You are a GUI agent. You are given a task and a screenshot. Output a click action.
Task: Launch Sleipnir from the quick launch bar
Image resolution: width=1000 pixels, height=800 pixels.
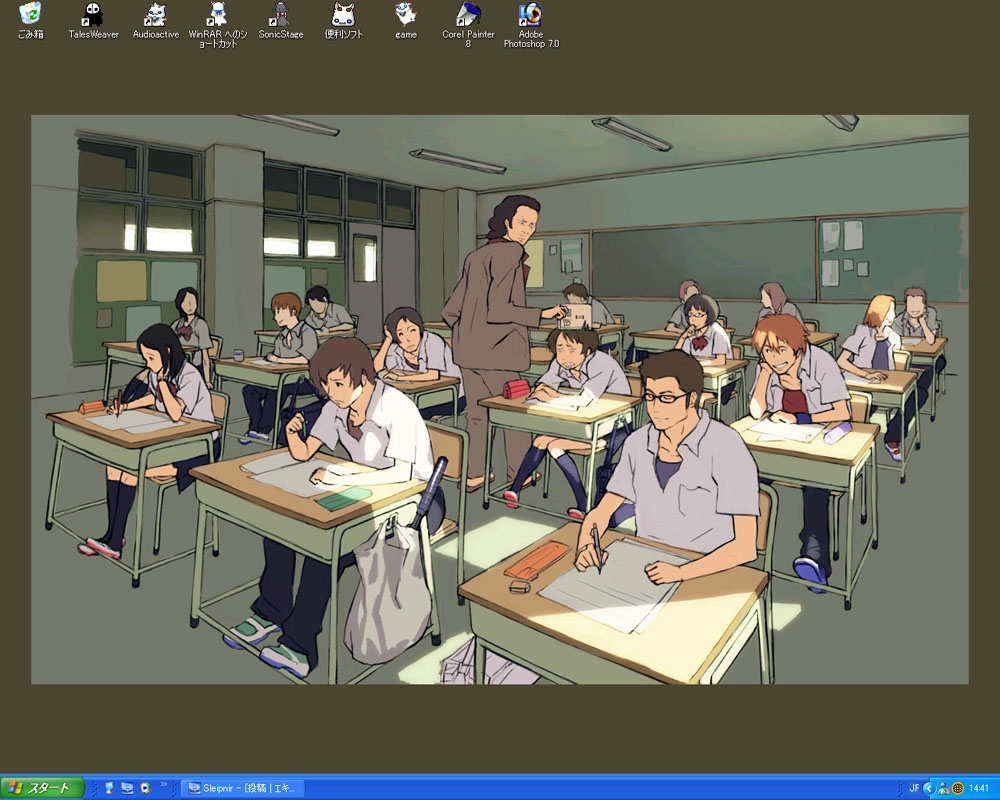click(x=127, y=788)
